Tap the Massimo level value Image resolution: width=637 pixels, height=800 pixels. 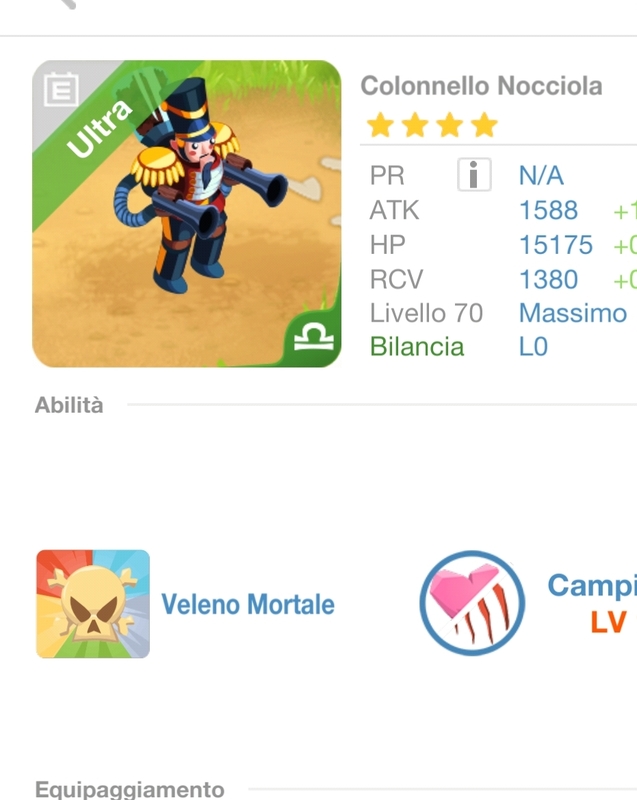point(572,313)
